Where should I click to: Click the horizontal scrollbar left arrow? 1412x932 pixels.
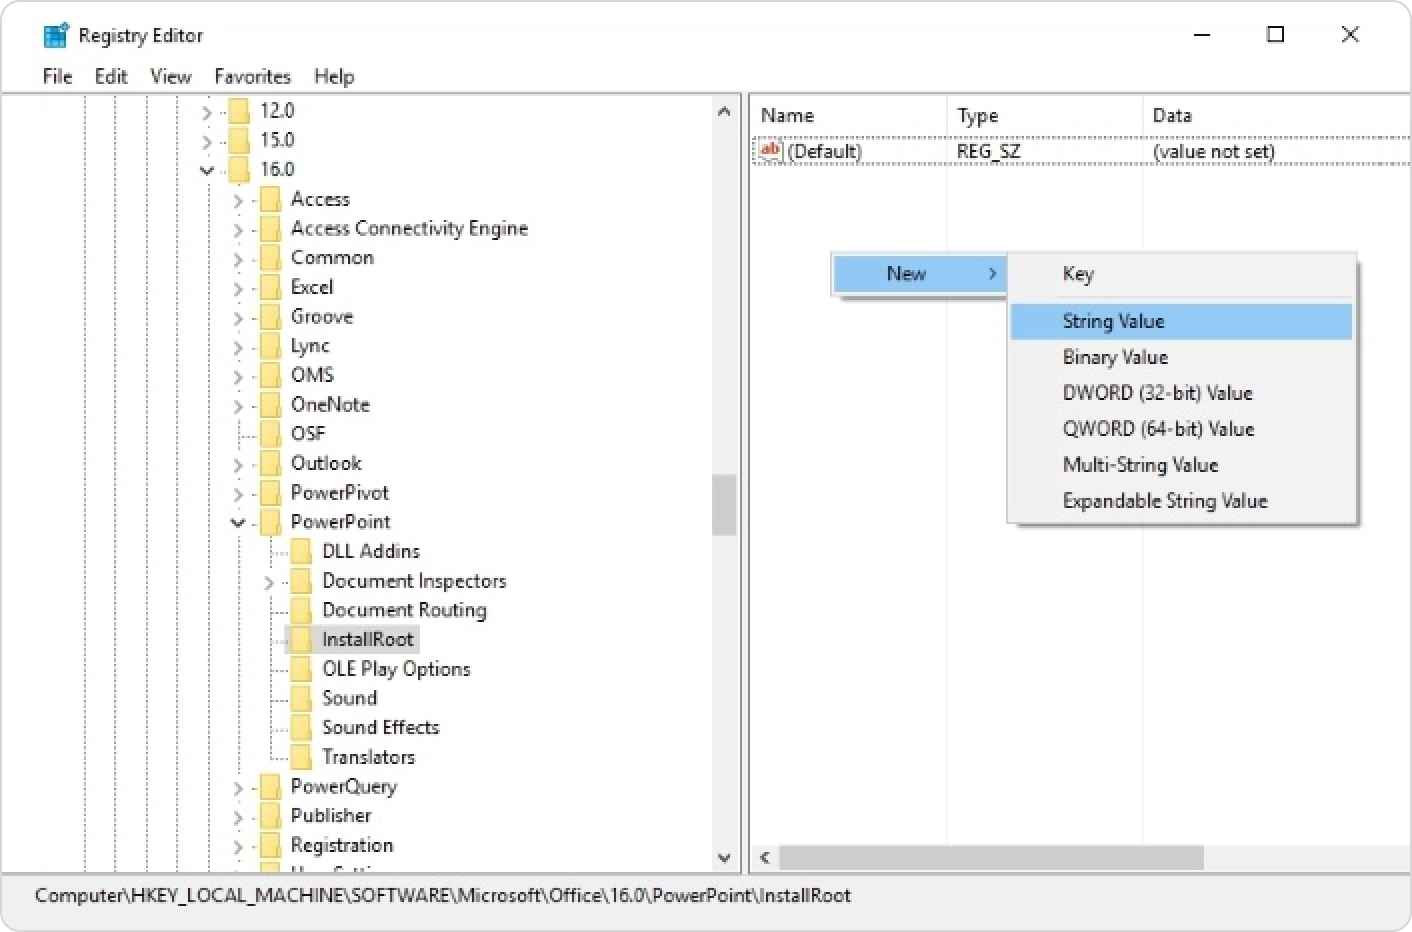pyautogui.click(x=765, y=858)
